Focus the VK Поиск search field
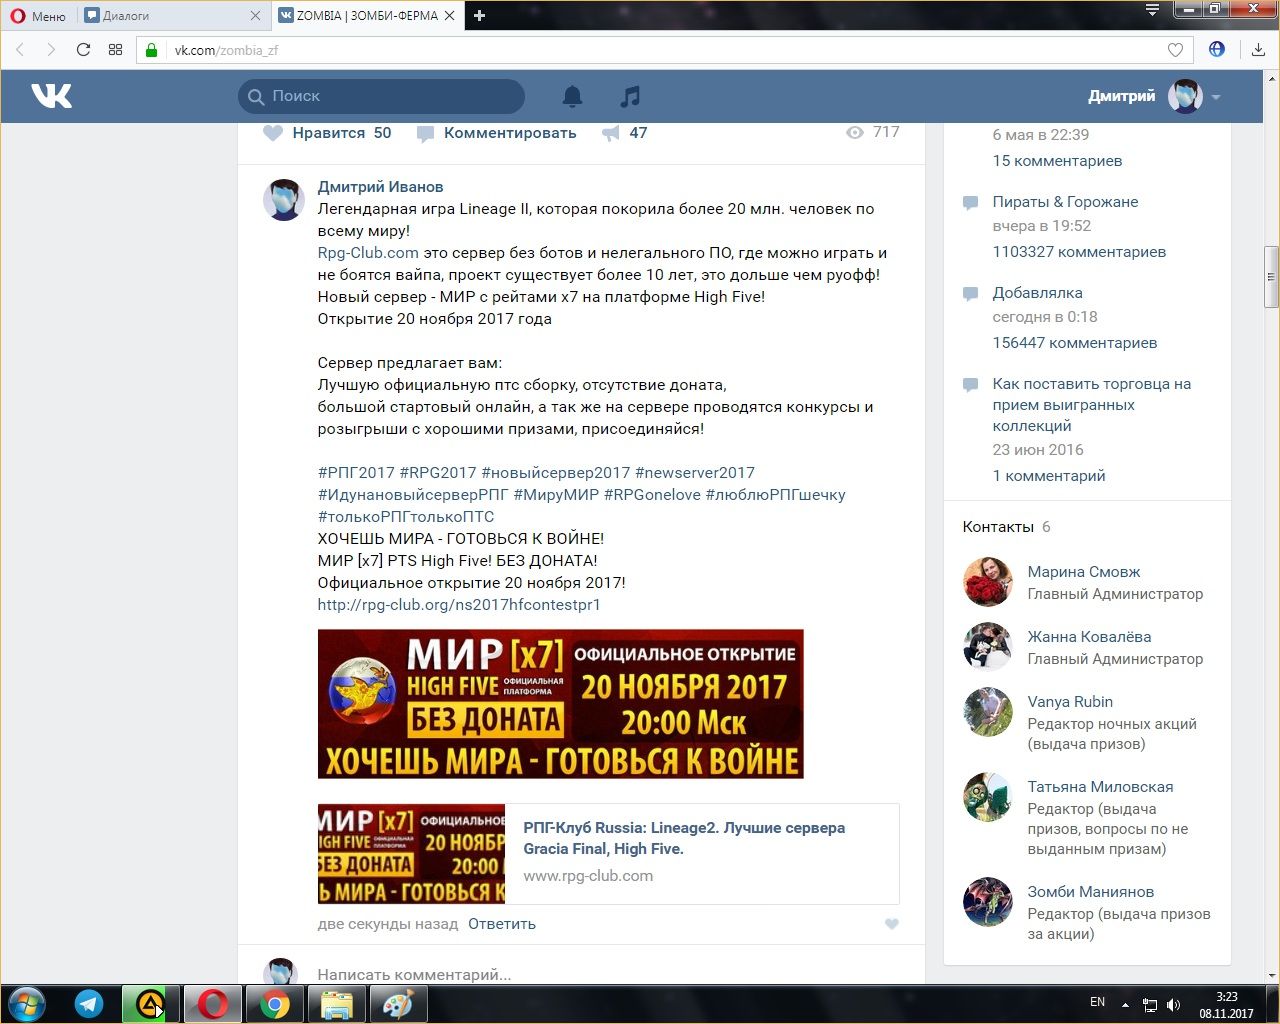Image resolution: width=1280 pixels, height=1024 pixels. 381,96
